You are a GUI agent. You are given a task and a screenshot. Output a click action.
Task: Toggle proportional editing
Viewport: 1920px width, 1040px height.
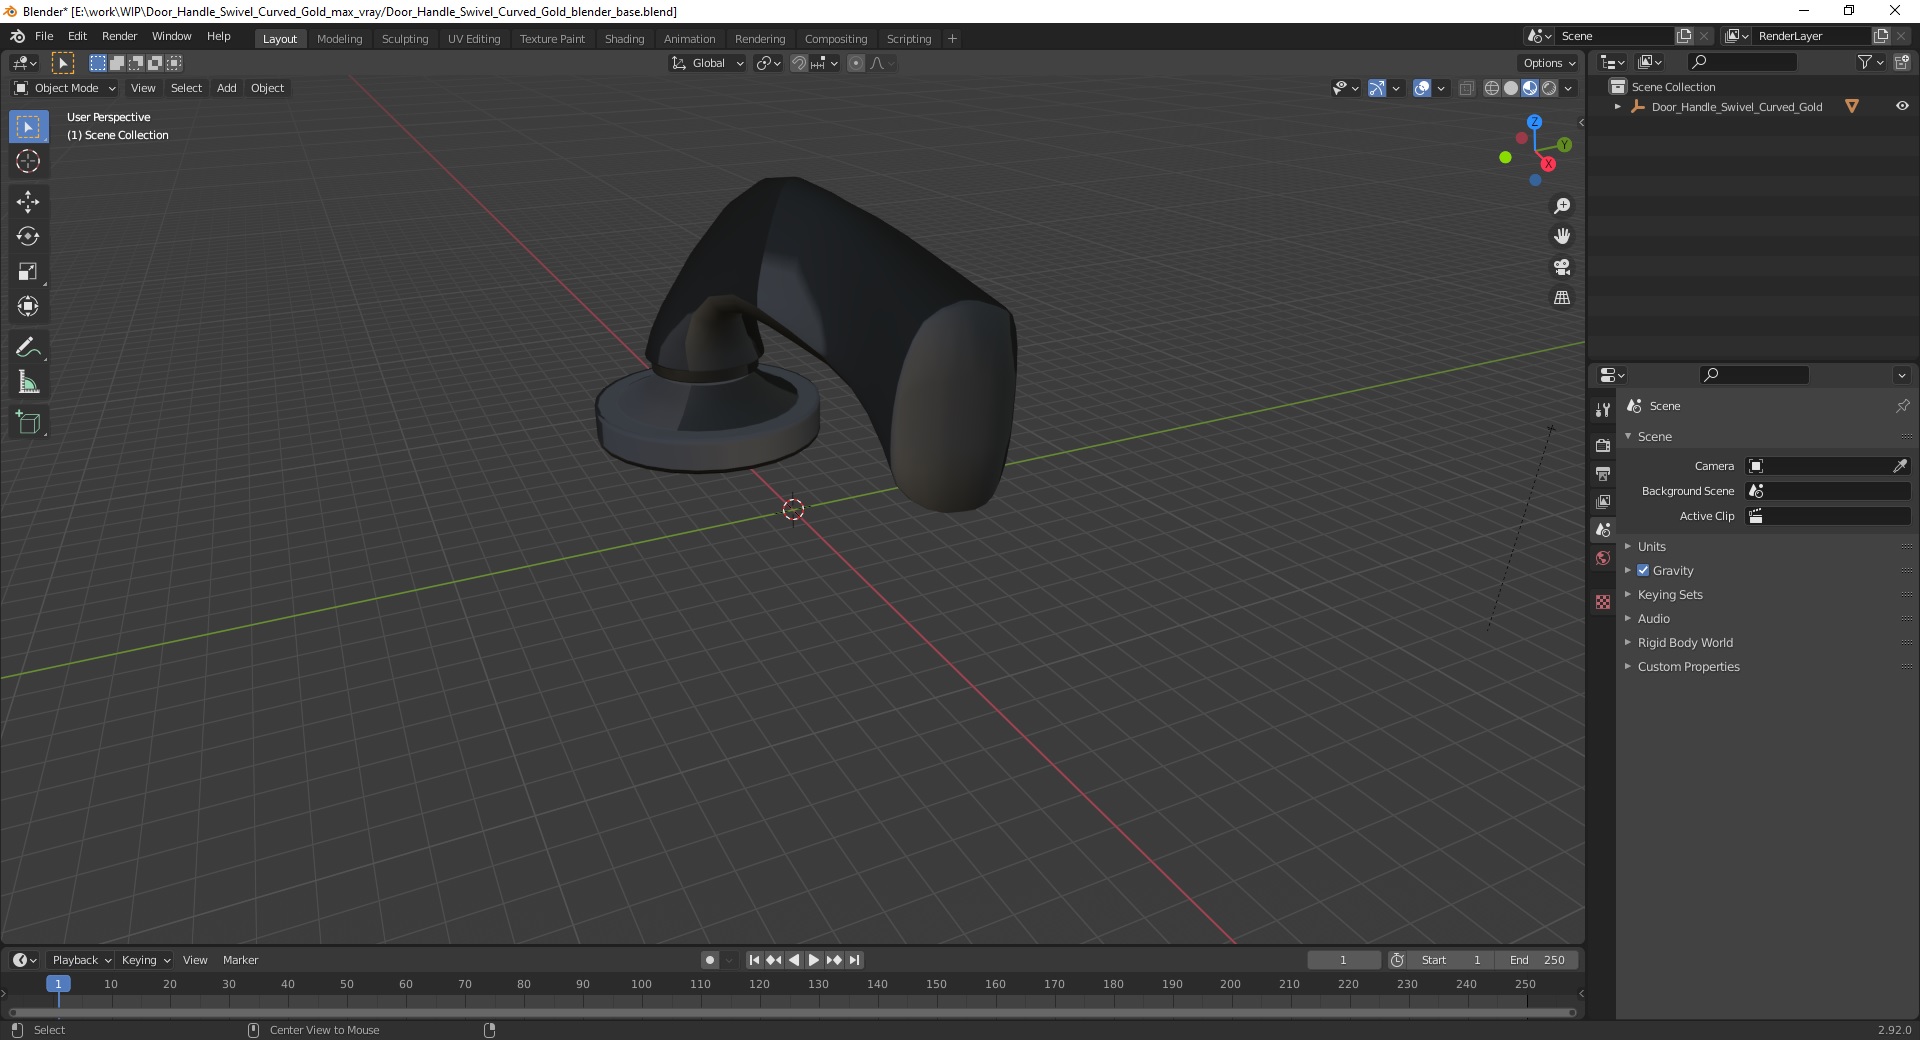(x=856, y=63)
